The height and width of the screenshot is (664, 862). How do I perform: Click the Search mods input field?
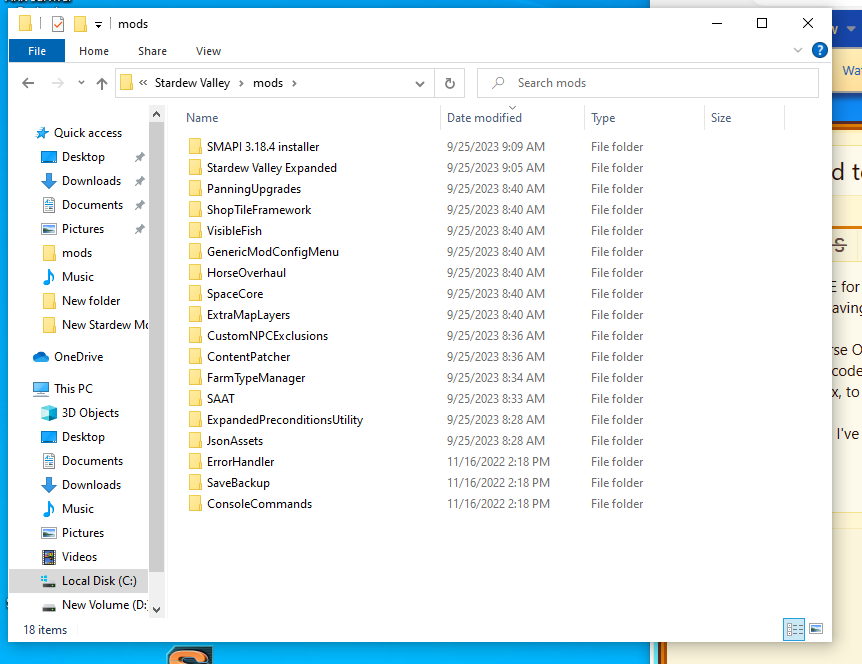pyautogui.click(x=648, y=83)
